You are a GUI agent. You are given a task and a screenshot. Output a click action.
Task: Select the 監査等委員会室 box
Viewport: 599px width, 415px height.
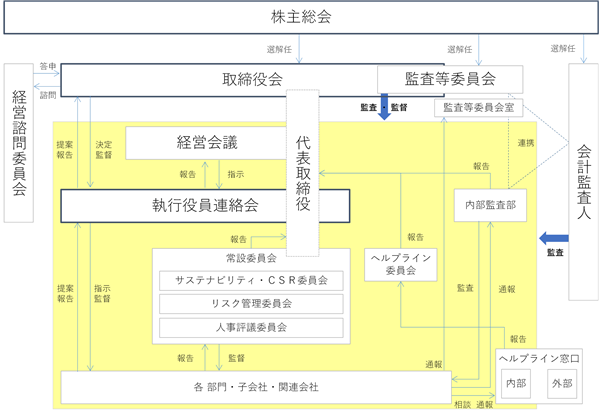pyautogui.click(x=478, y=108)
